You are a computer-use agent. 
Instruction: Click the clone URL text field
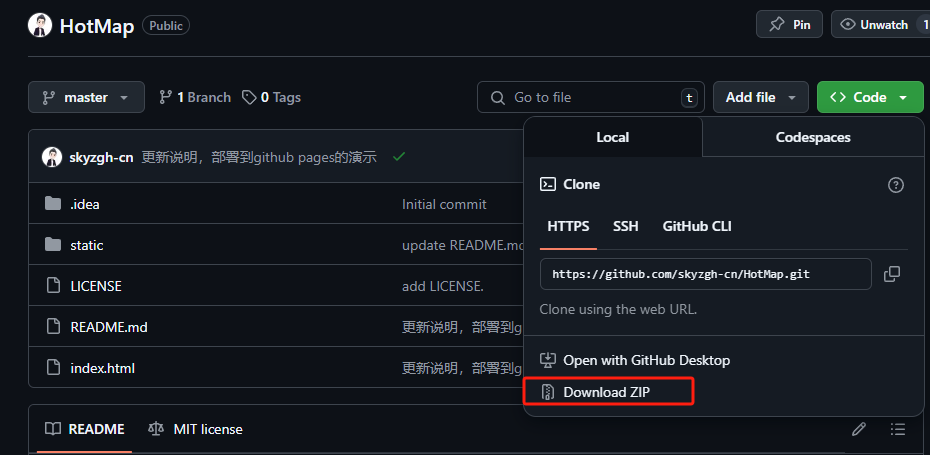click(x=706, y=274)
